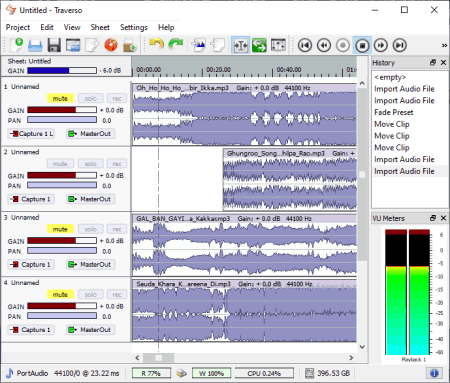Skip to end transport button
Screen dimensions: 450x383
(400, 45)
